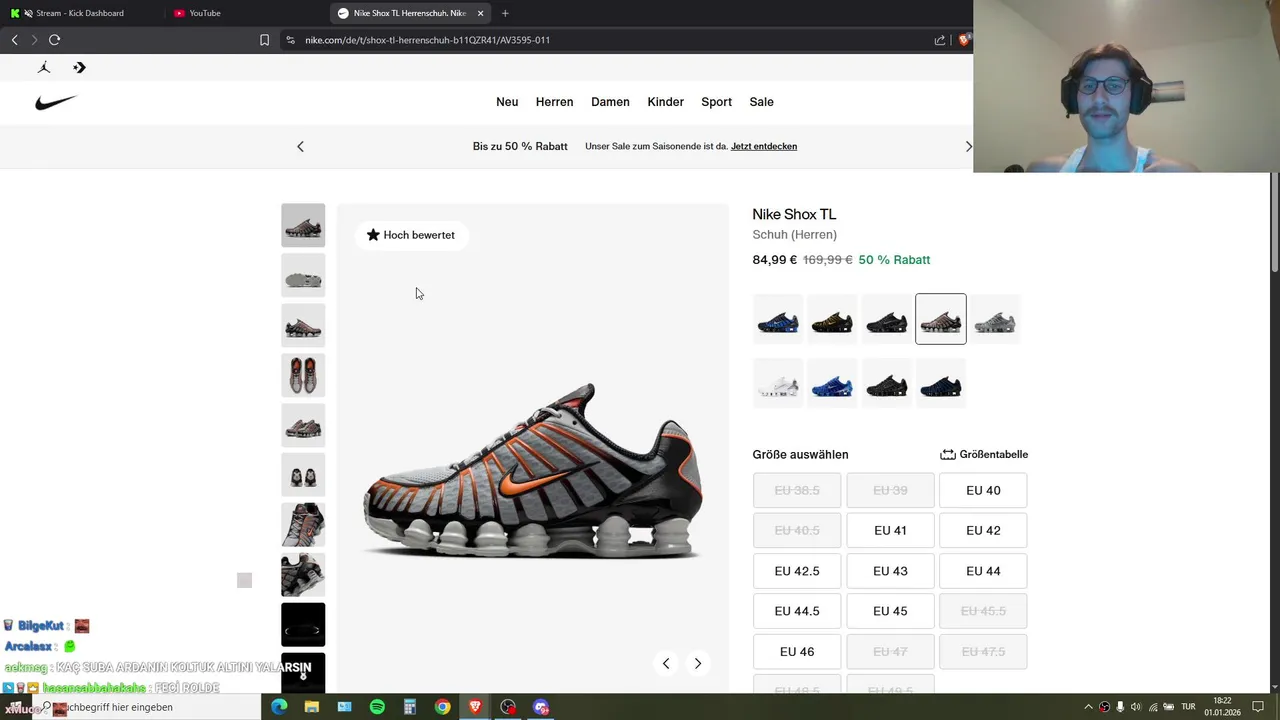Image resolution: width=1280 pixels, height=720 pixels.
Task: Select size EU 44
Action: coord(983,571)
